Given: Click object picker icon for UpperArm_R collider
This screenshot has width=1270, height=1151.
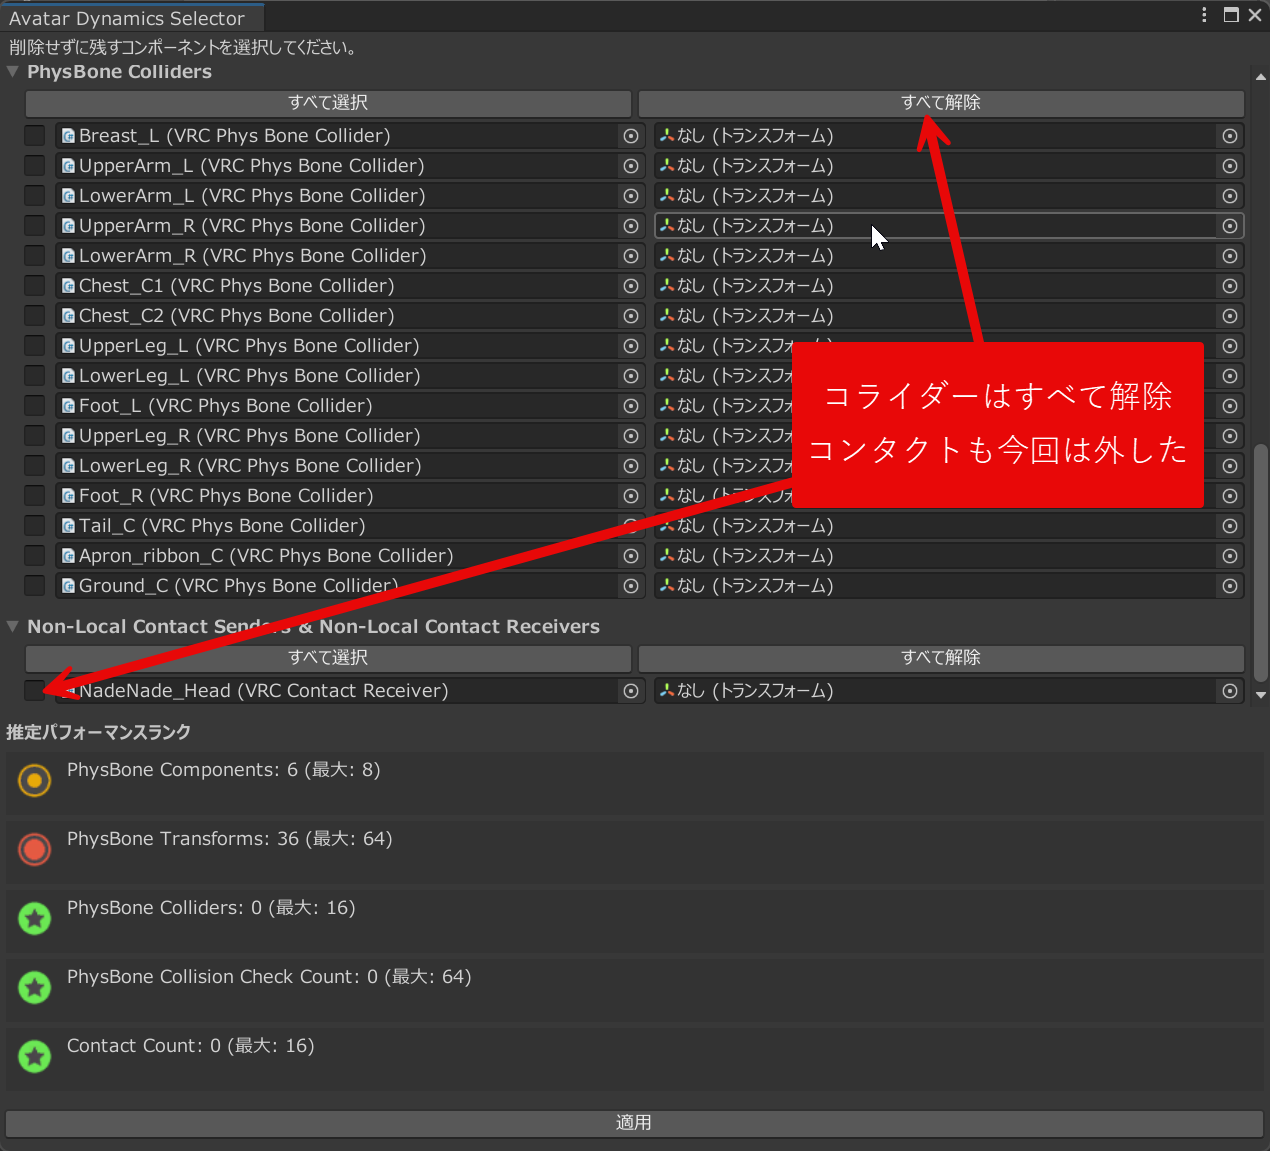Looking at the screenshot, I should (x=631, y=226).
